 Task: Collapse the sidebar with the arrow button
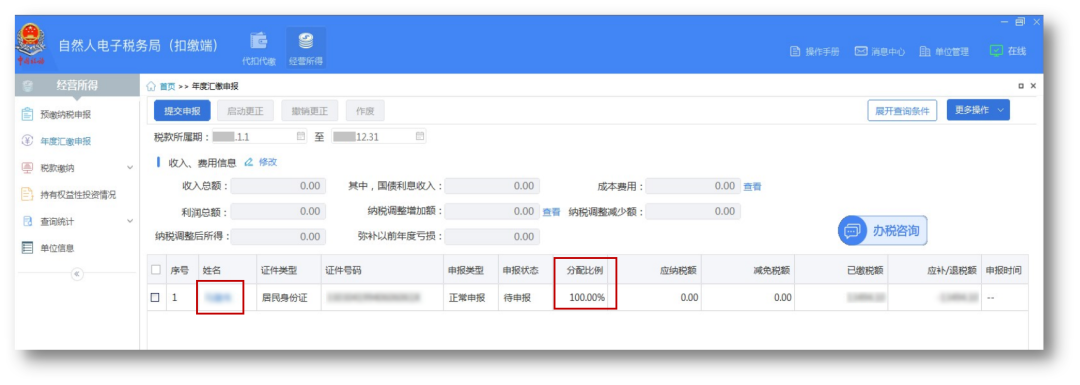click(77, 273)
